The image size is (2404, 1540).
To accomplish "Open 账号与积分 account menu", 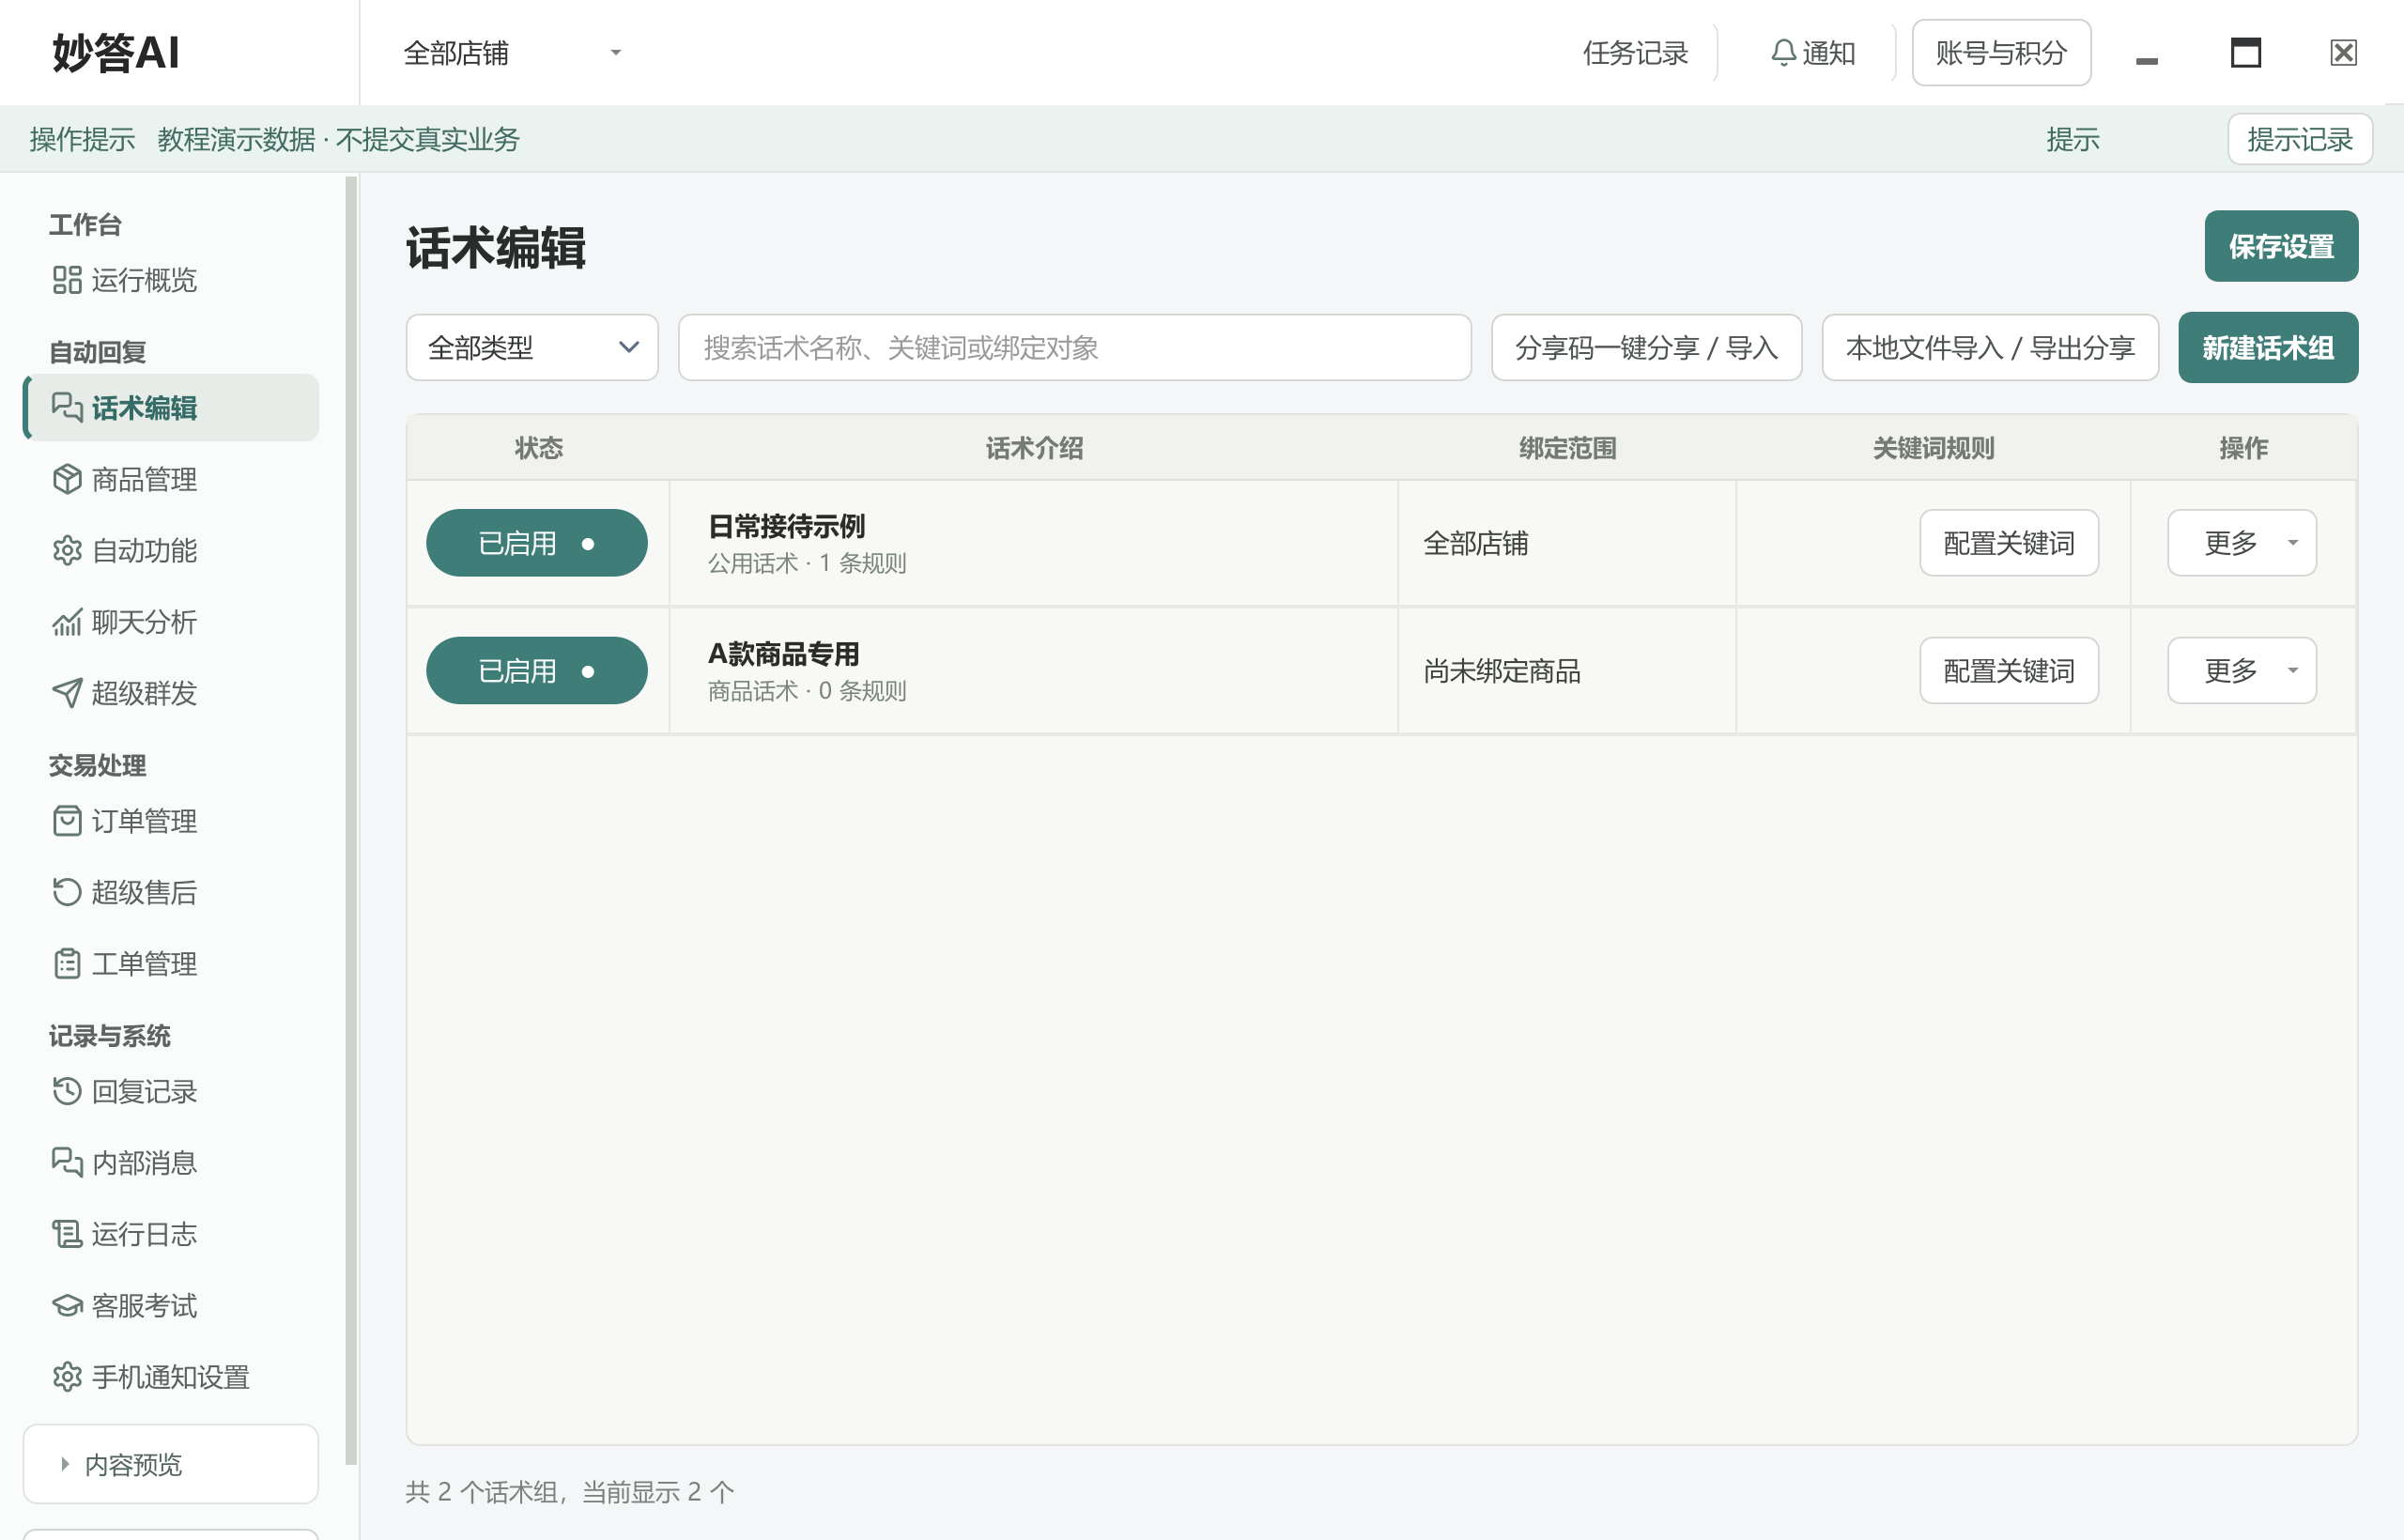I will (2001, 53).
